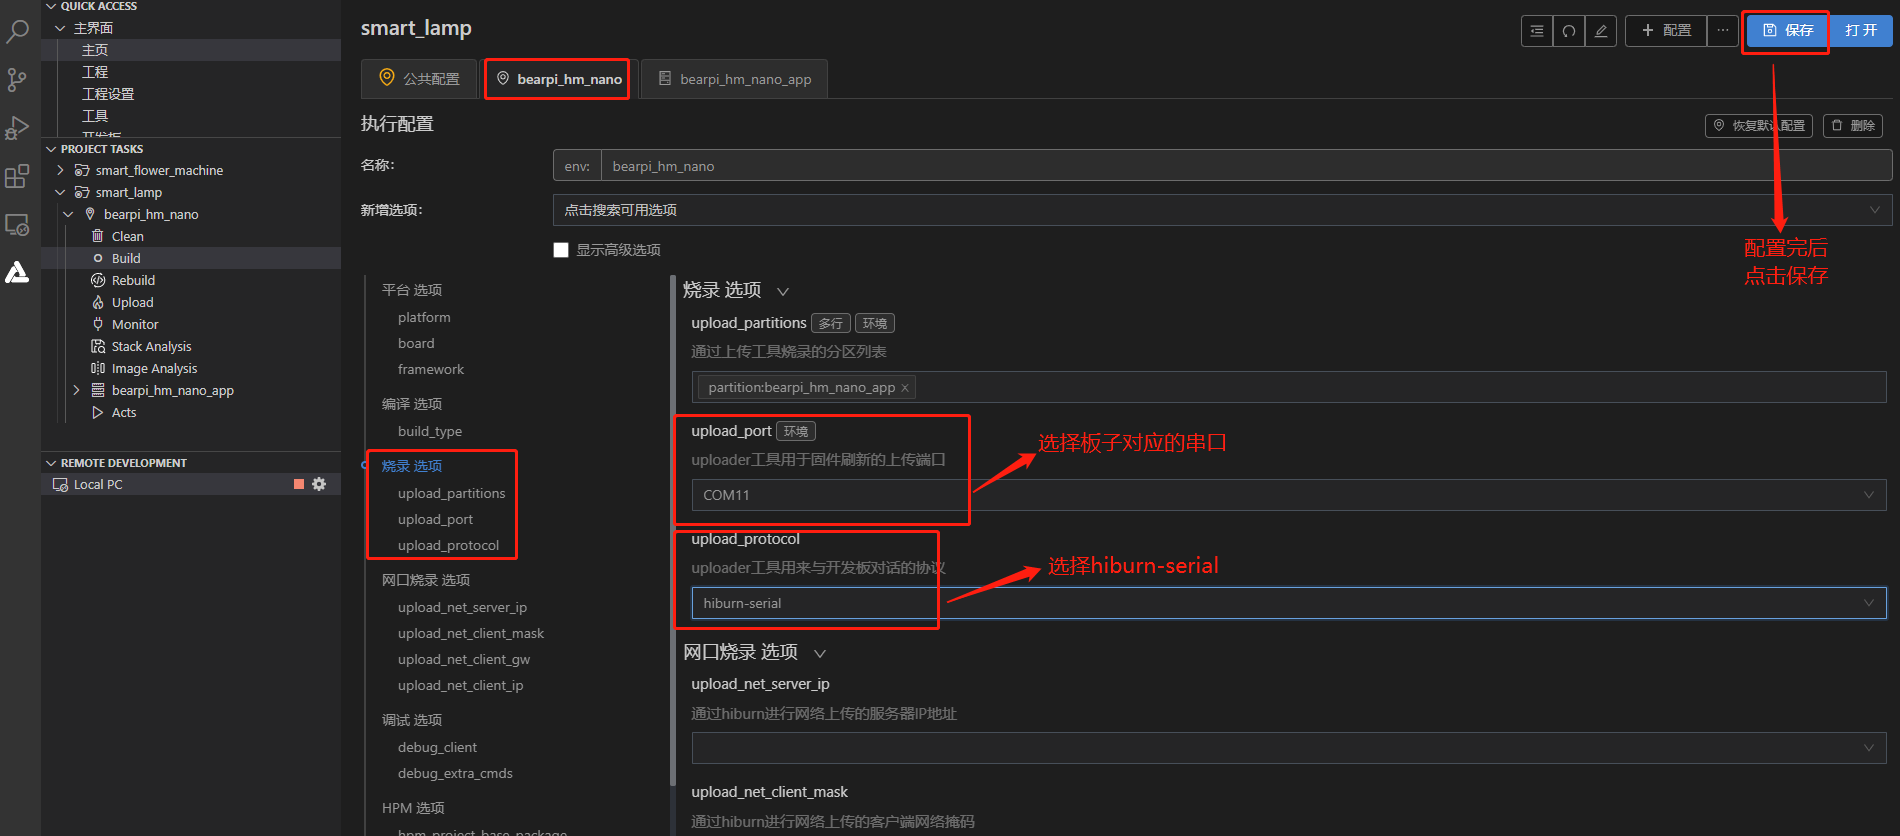Jump to upload_port in options nav
This screenshot has height=836, width=1900.
tap(435, 519)
